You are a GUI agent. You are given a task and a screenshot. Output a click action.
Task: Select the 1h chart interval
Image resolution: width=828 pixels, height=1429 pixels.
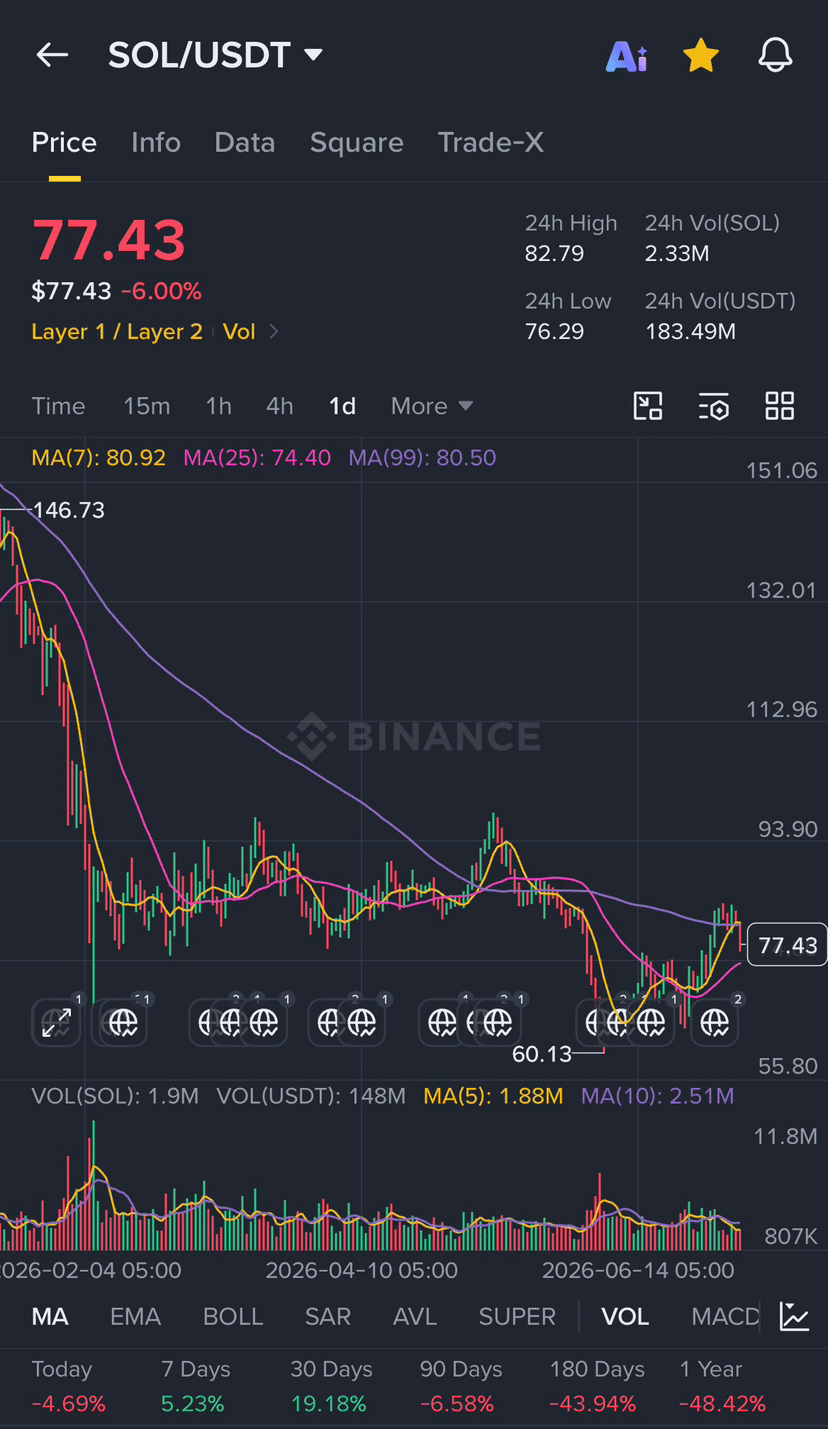click(219, 406)
